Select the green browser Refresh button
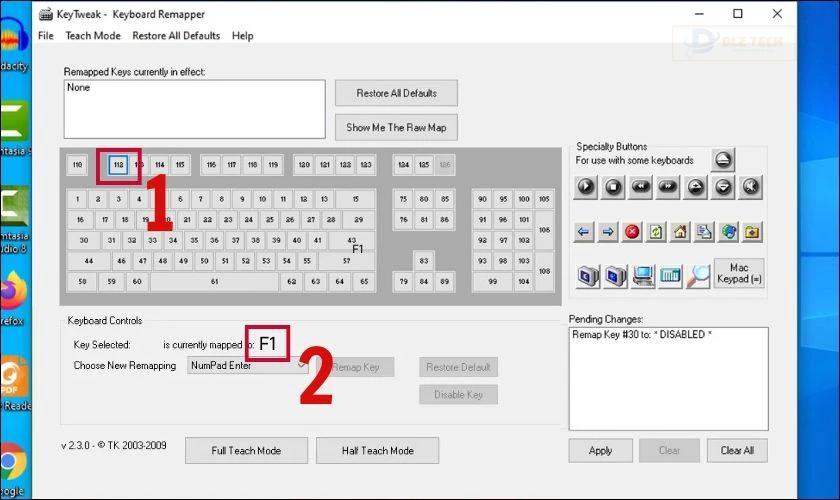 [x=656, y=232]
